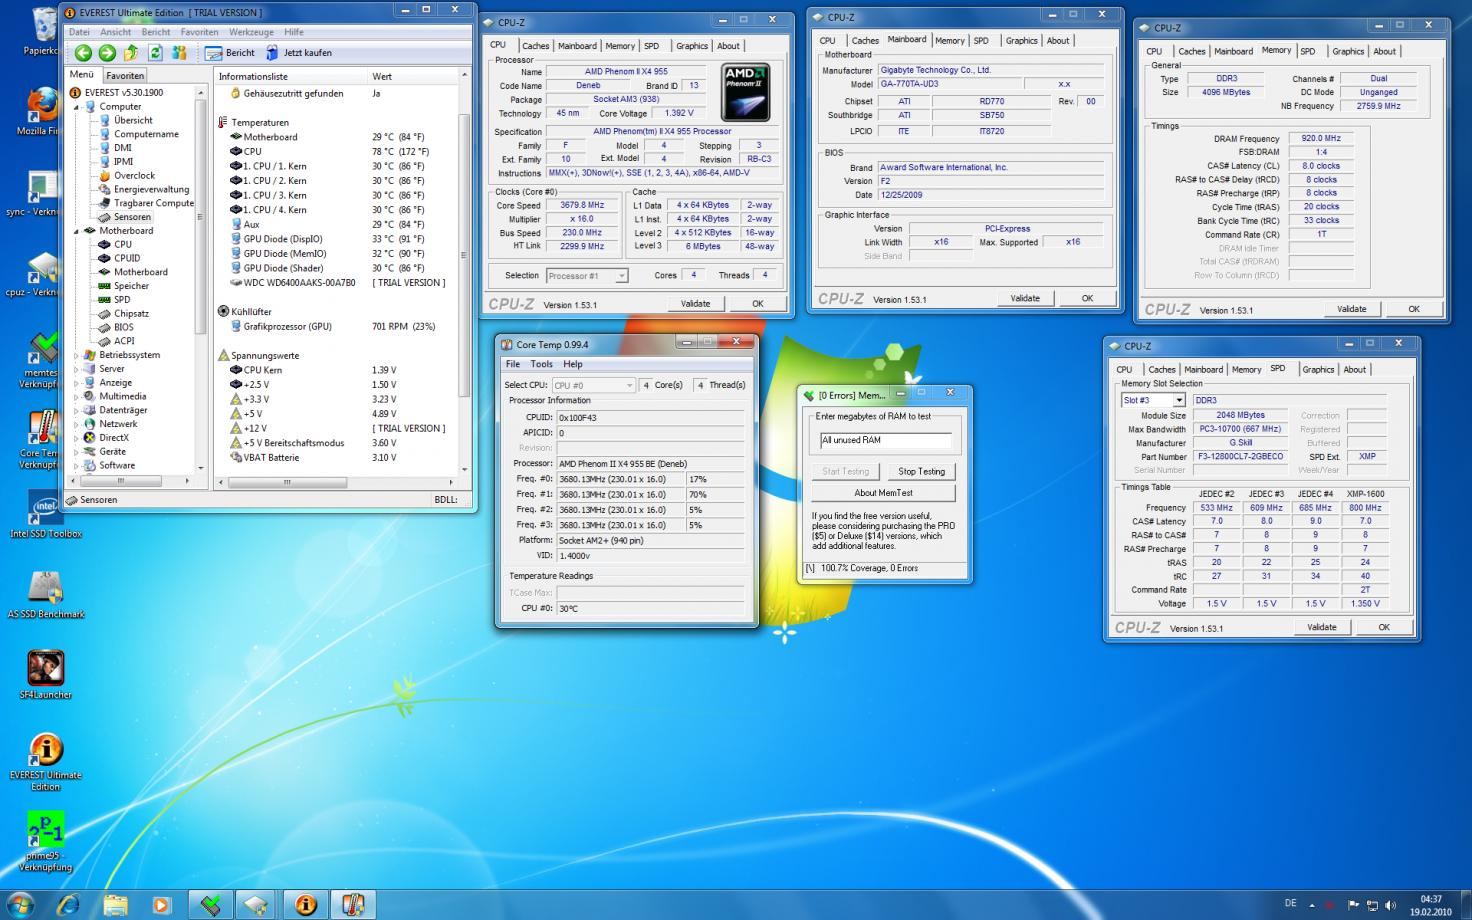Viewport: 1472px width, 920px height.
Task: Click the green Forward arrow in EVEREST toolbar
Action: coord(107,53)
